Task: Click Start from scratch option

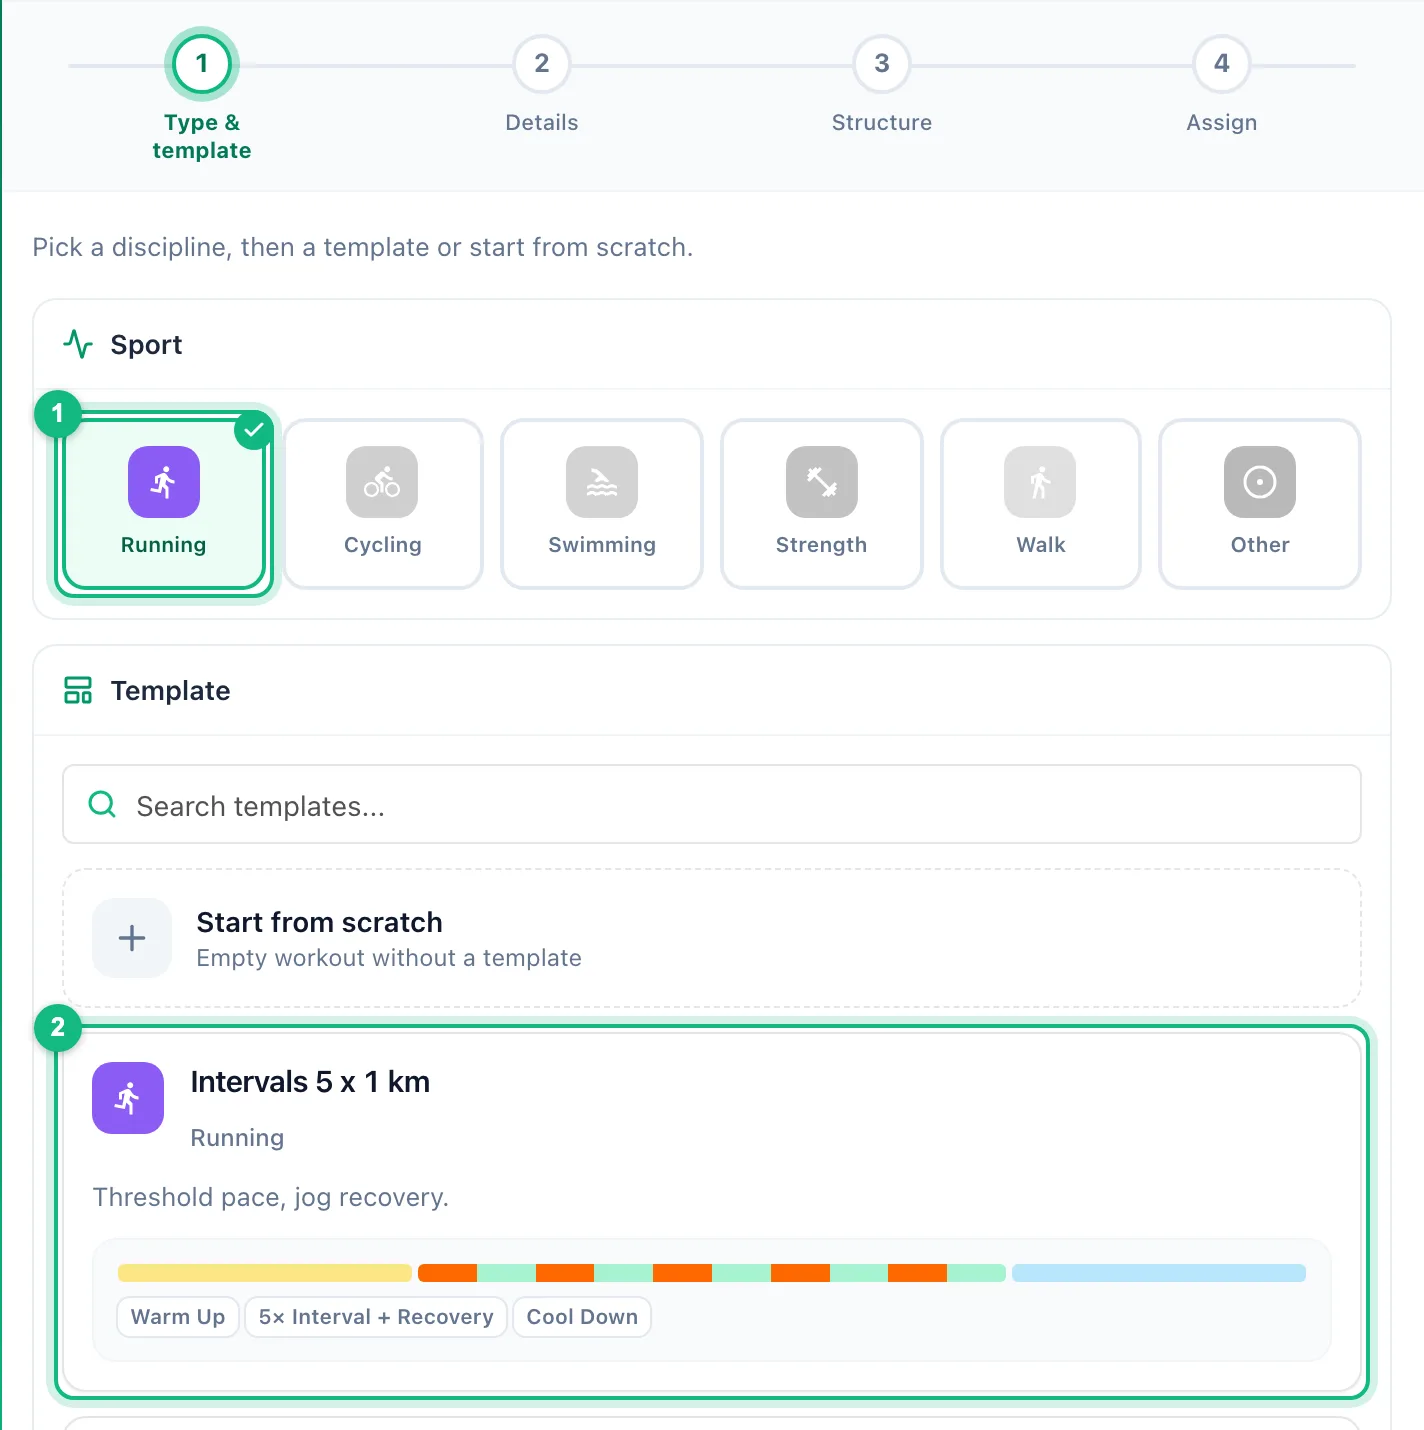Action: coord(712,938)
